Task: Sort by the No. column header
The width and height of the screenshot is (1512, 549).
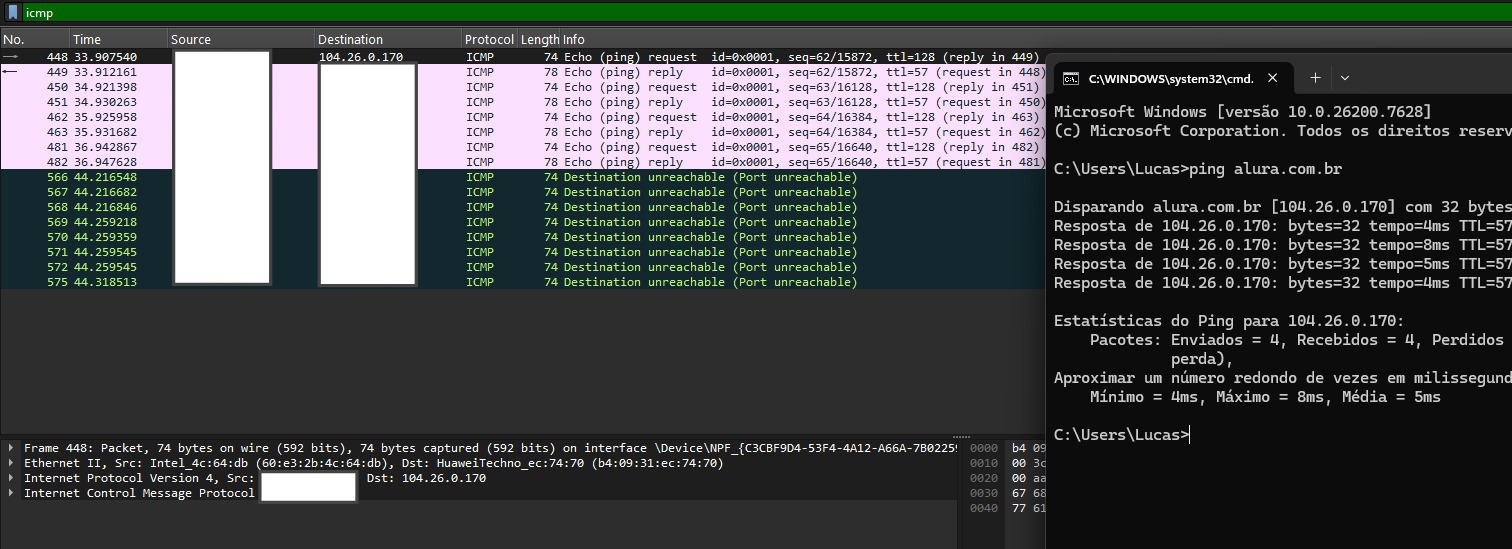Action: pyautogui.click(x=34, y=40)
